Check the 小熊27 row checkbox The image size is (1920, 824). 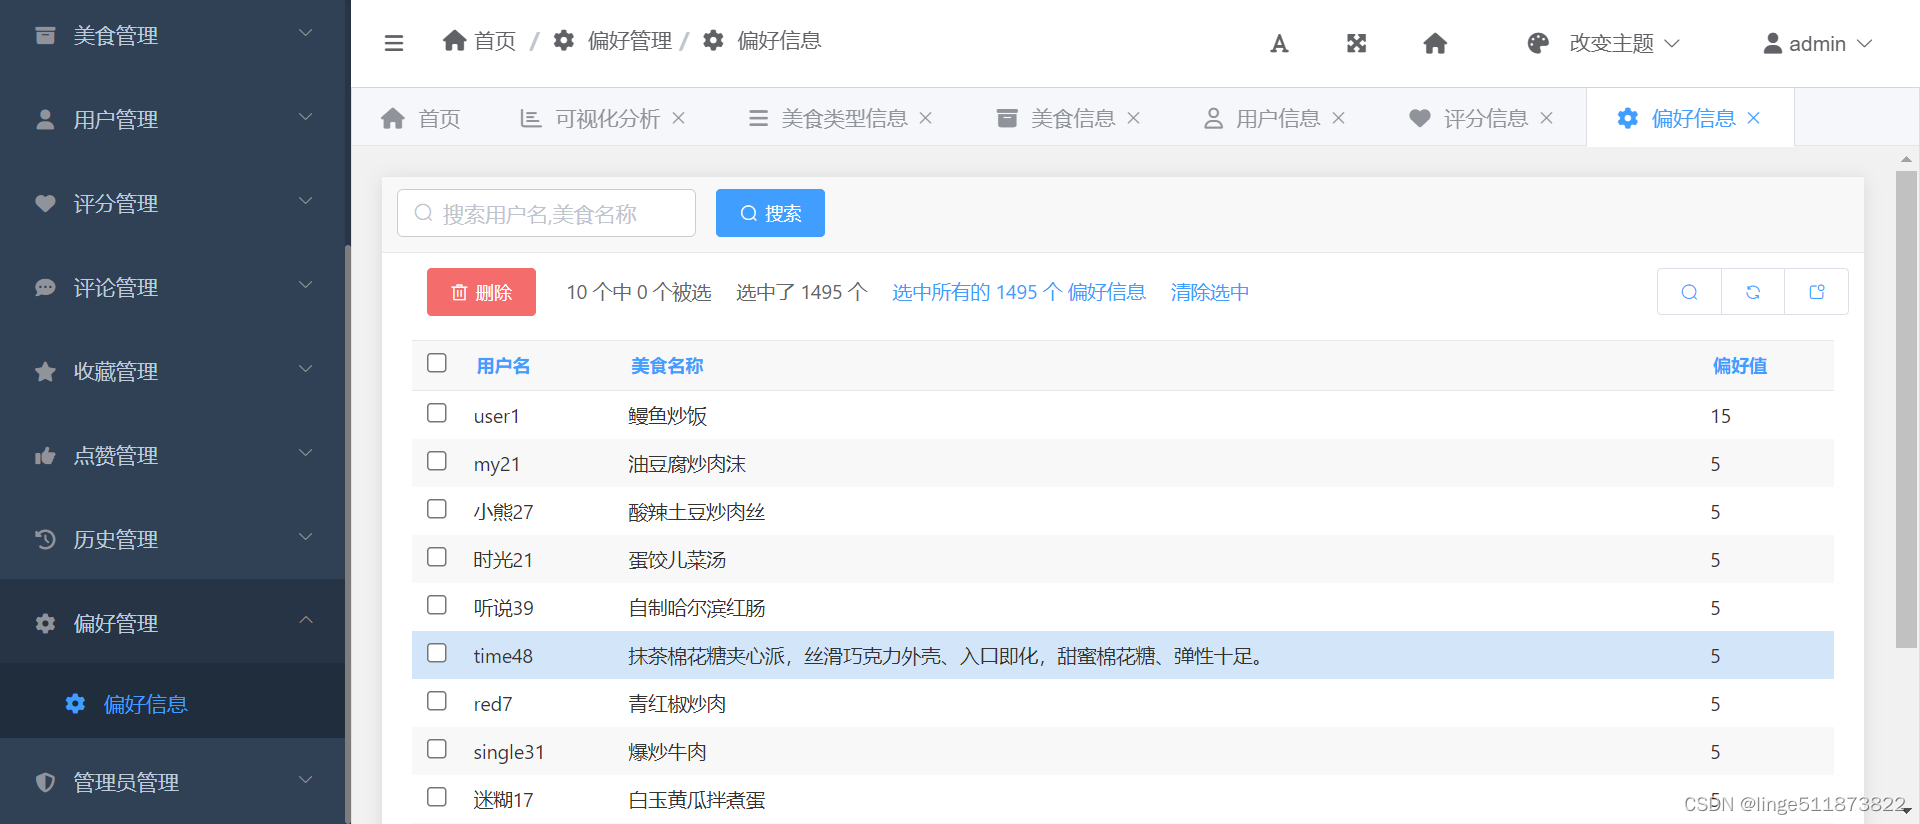437,509
